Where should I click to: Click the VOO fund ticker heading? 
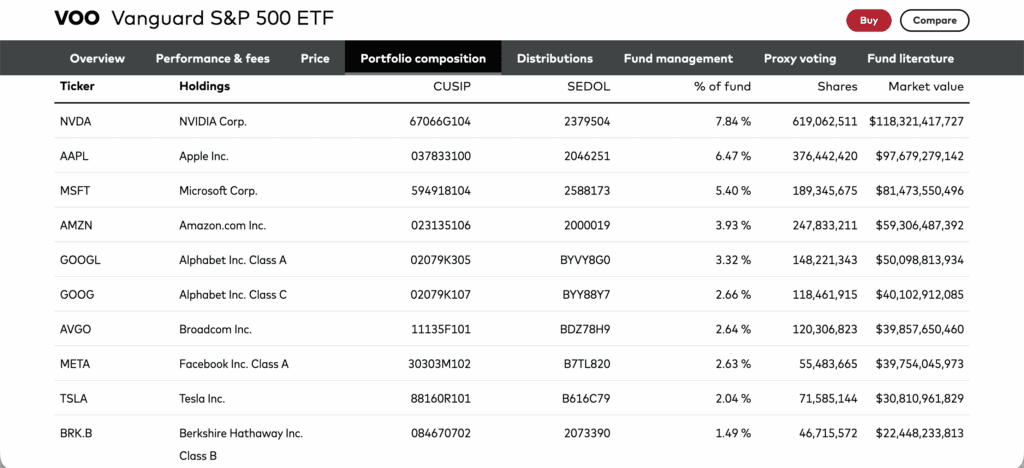(76, 19)
